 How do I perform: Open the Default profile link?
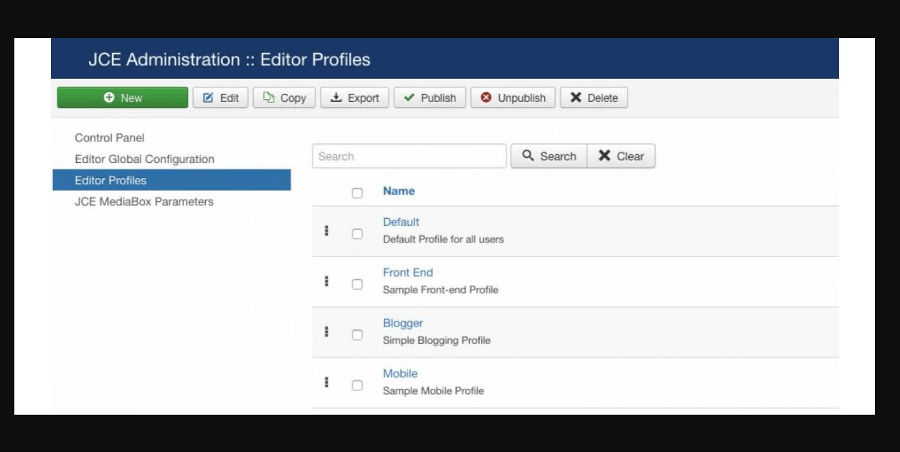point(401,222)
